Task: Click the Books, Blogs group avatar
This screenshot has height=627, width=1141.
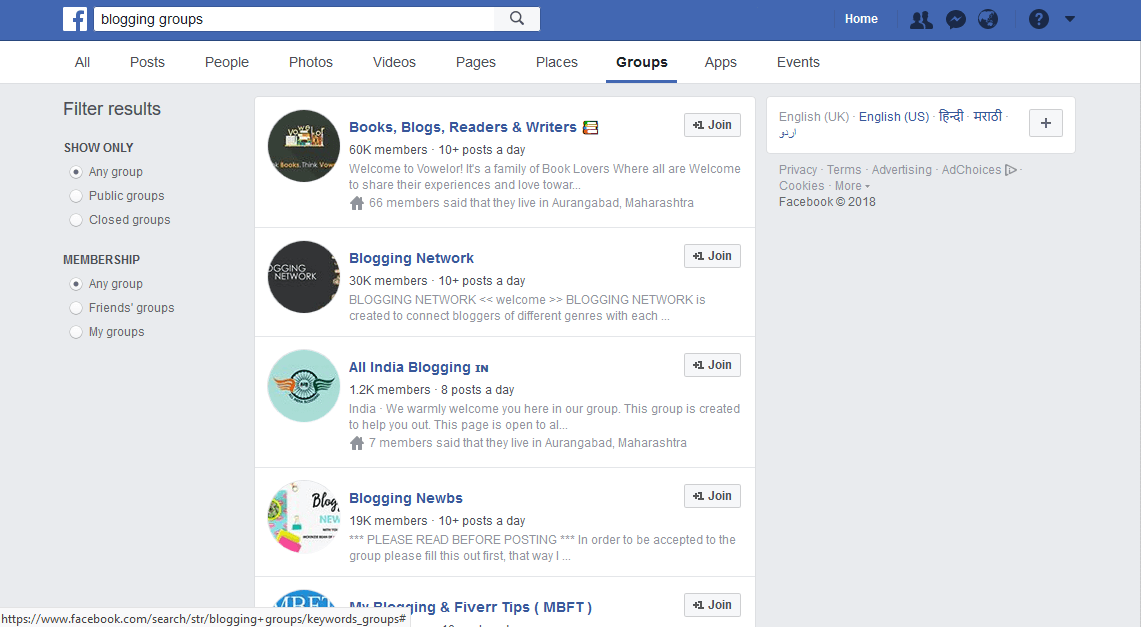Action: click(x=304, y=146)
